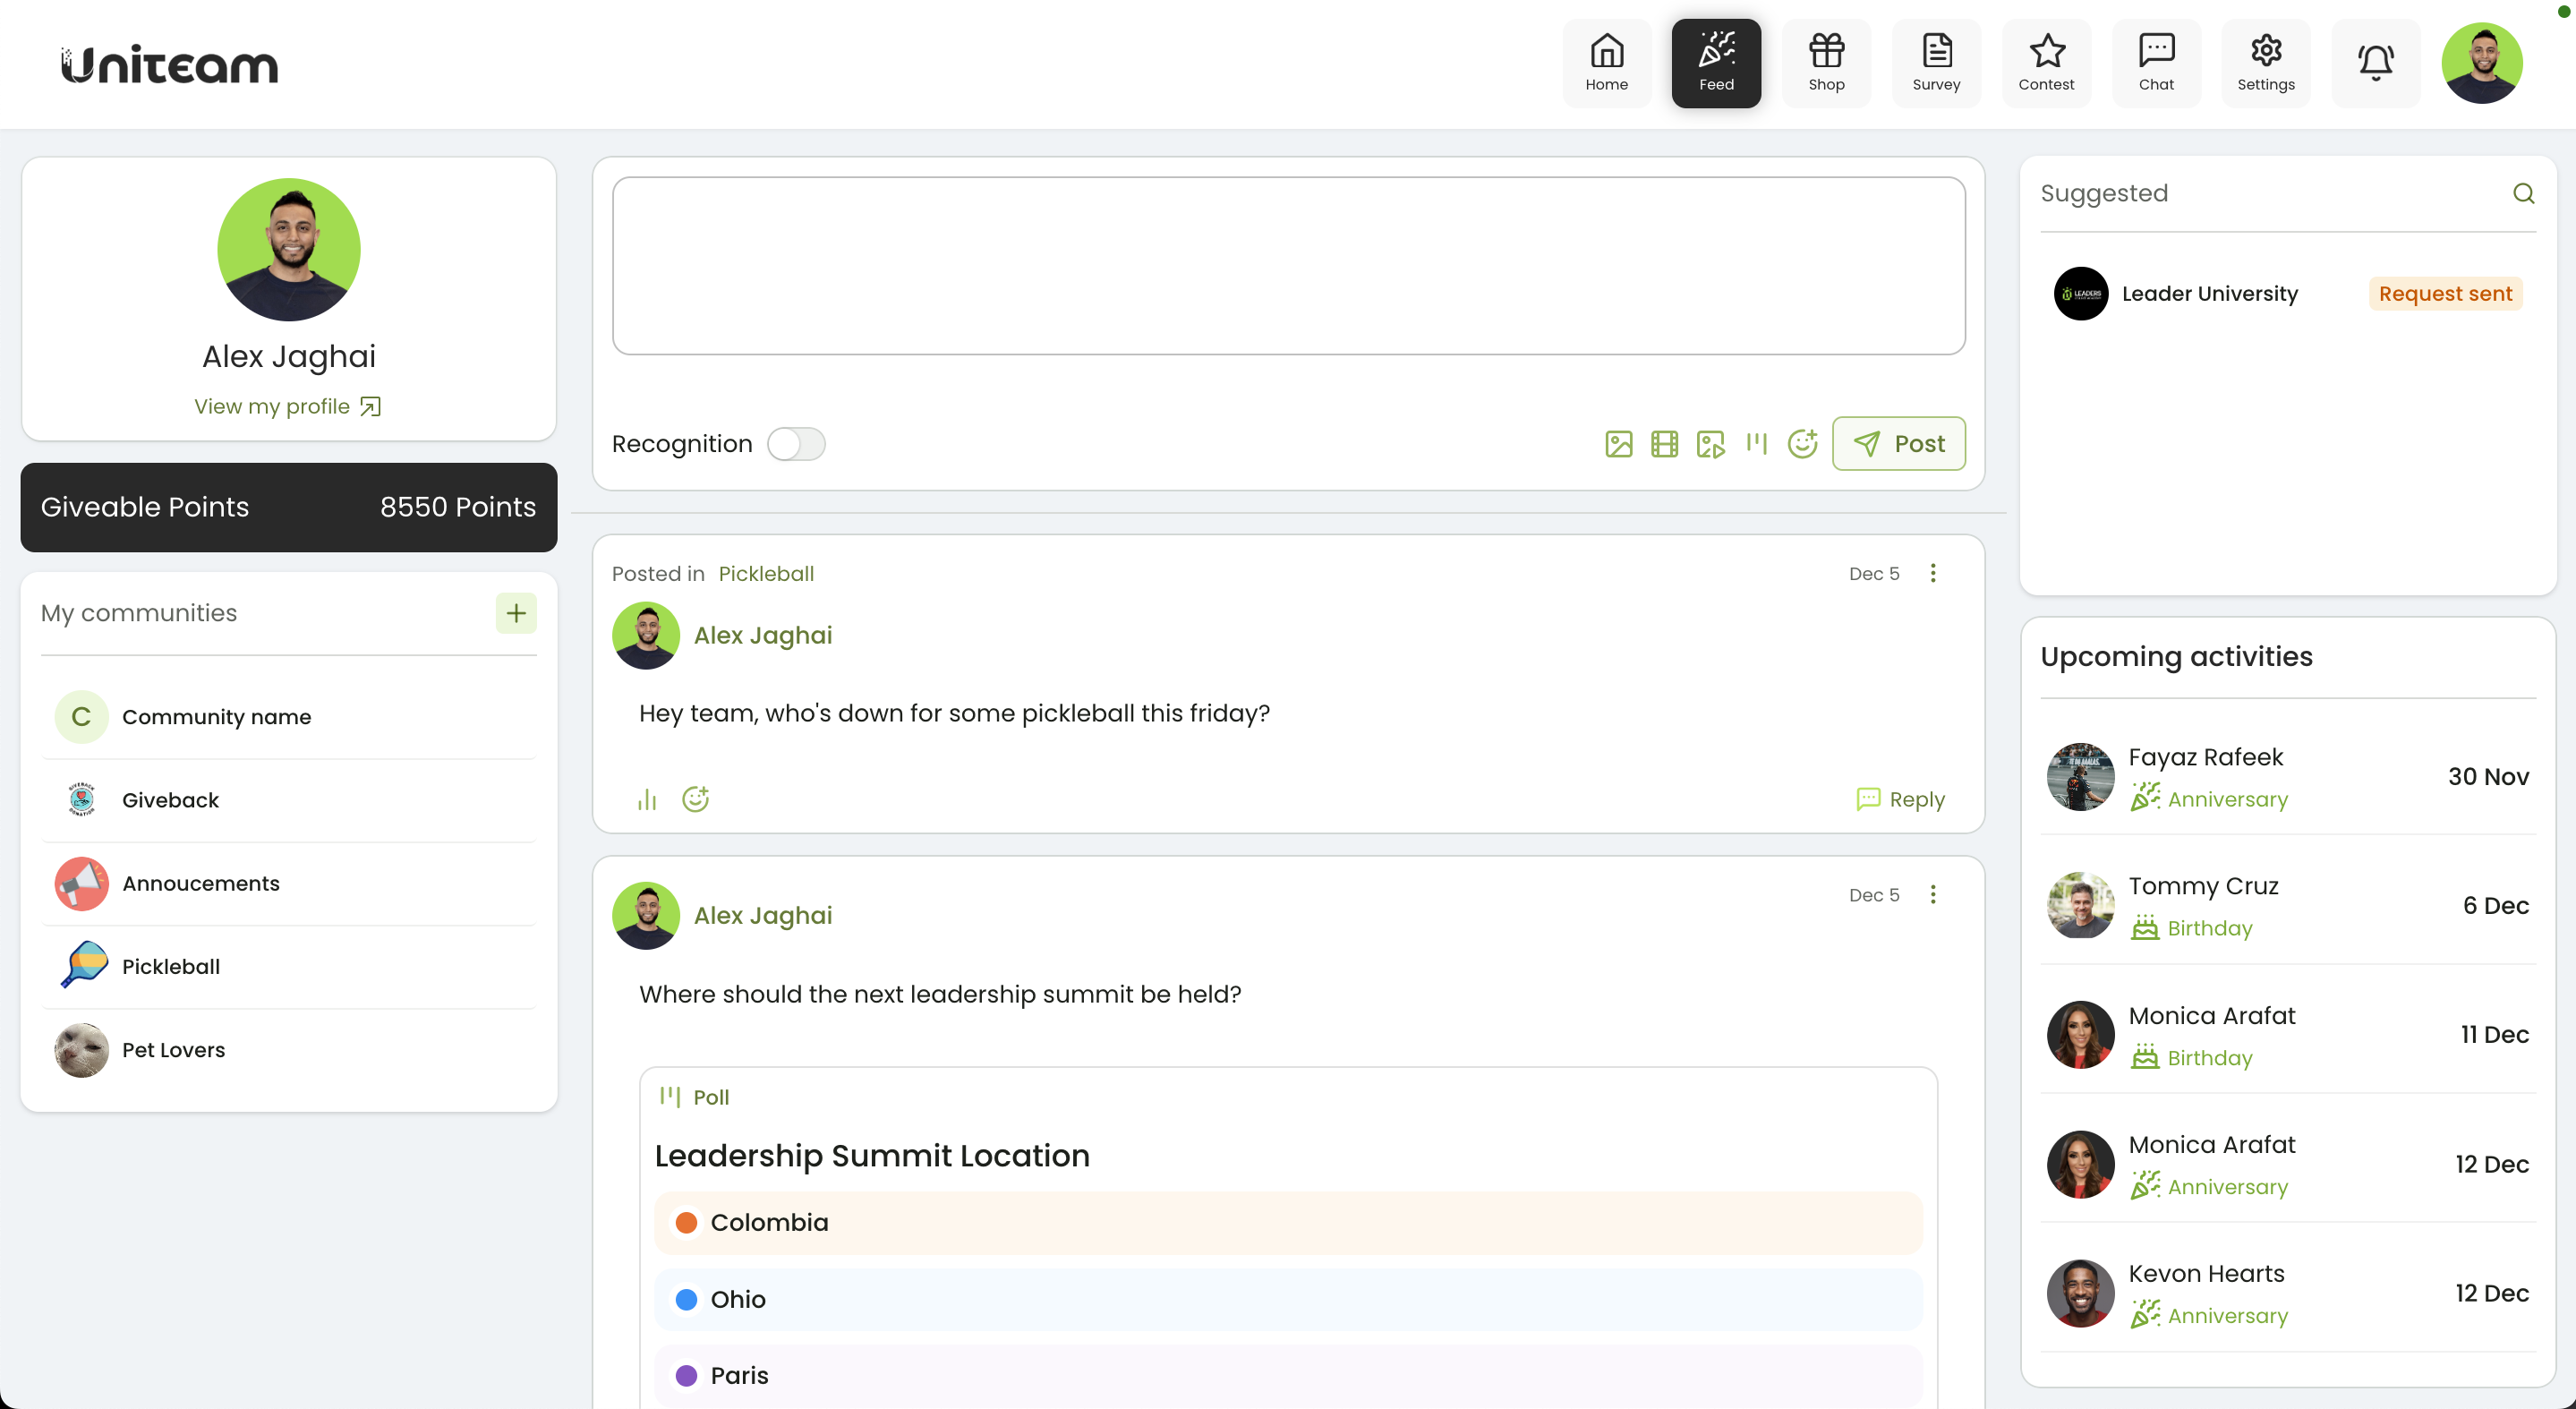2576x1409 pixels.
Task: Open options menu on the leadership summit post
Action: point(1933,895)
